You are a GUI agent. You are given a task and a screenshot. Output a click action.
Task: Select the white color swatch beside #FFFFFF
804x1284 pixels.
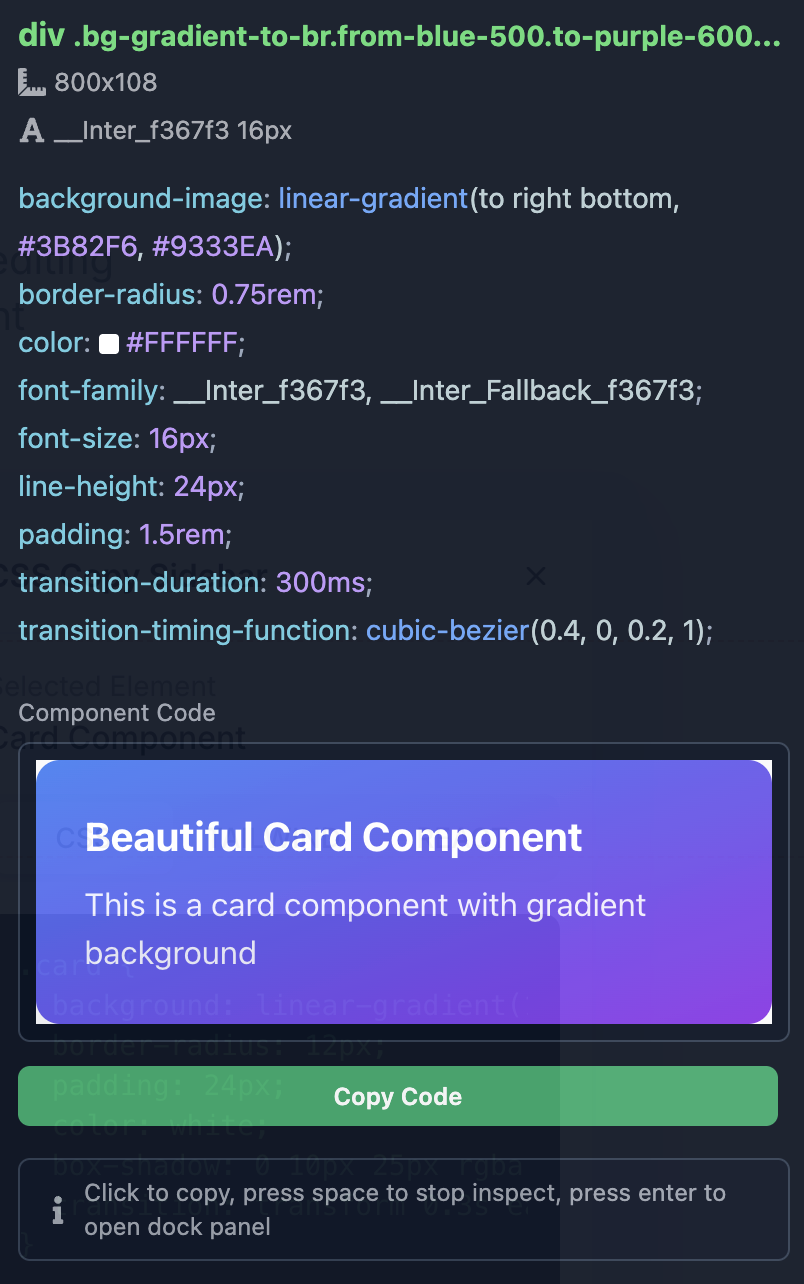[x=106, y=343]
